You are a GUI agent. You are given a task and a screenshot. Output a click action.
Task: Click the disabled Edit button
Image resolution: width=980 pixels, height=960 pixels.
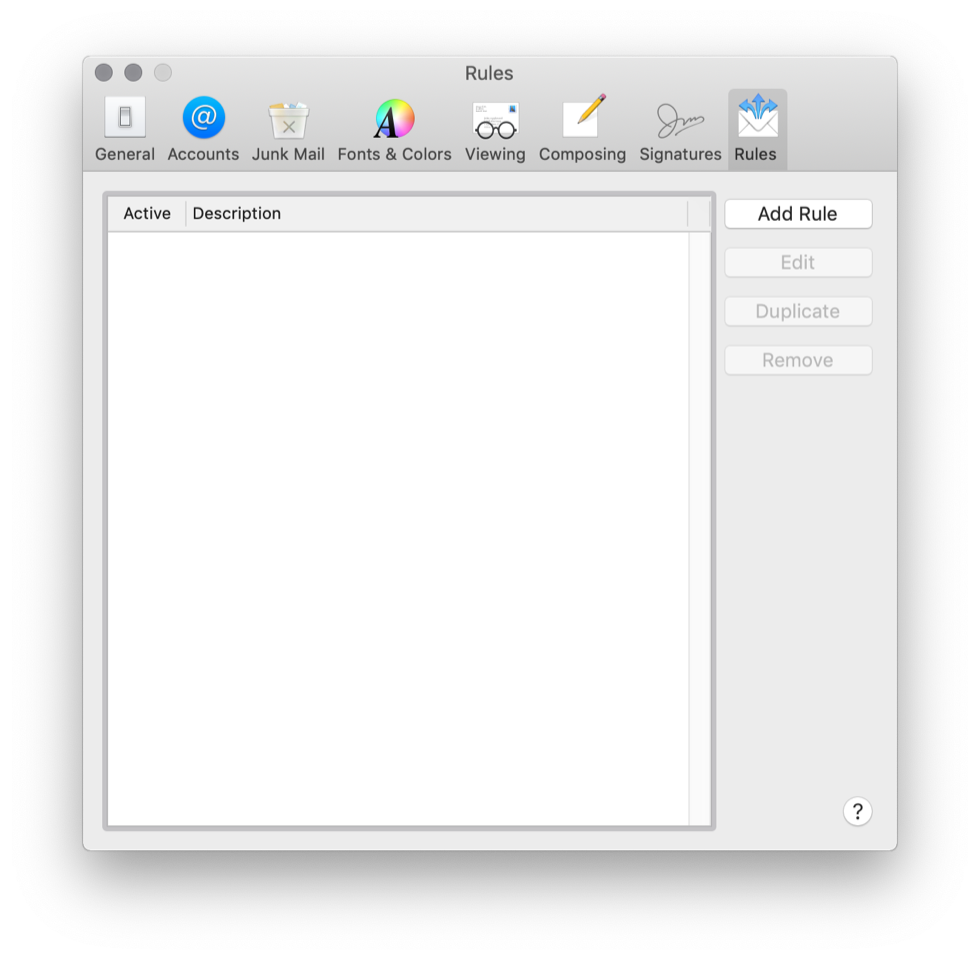point(798,262)
